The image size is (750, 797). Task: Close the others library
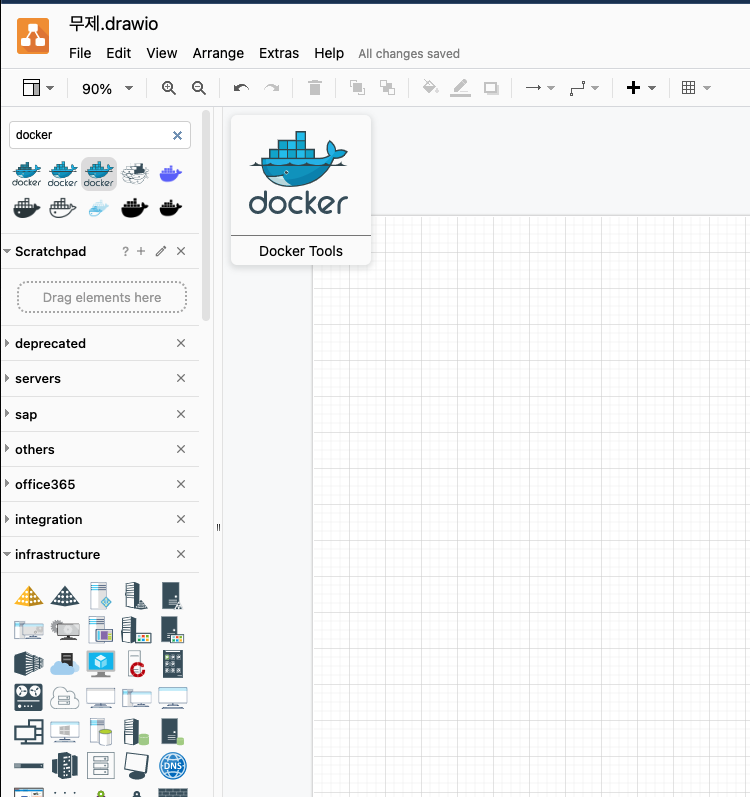pyautogui.click(x=181, y=449)
